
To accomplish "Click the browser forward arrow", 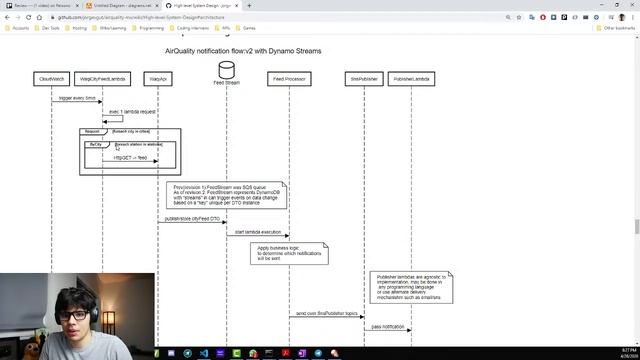I will click(18, 18).
